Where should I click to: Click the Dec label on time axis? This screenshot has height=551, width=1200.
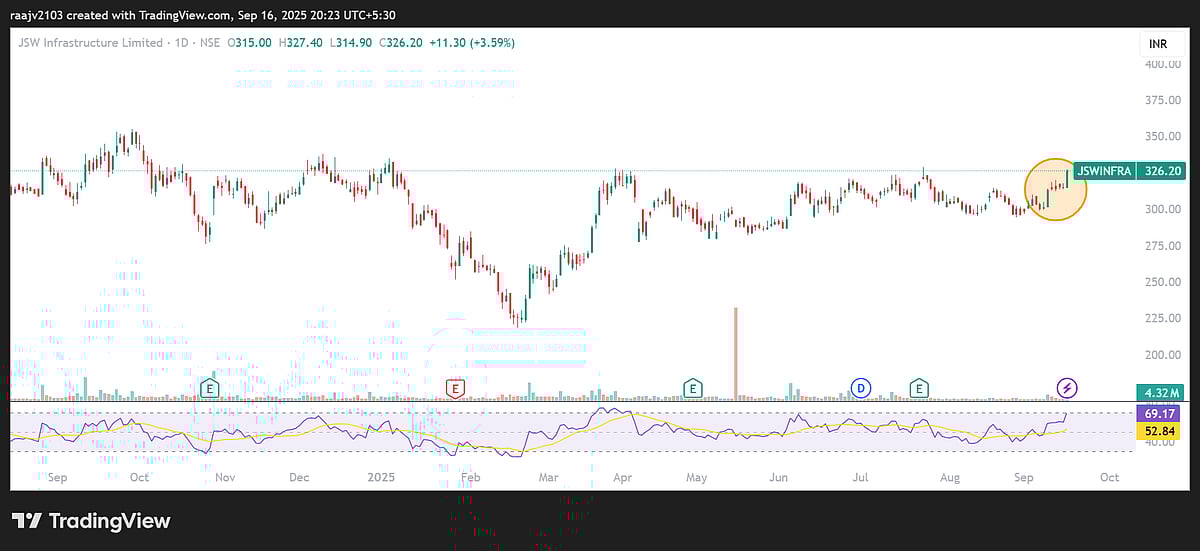pyautogui.click(x=299, y=478)
